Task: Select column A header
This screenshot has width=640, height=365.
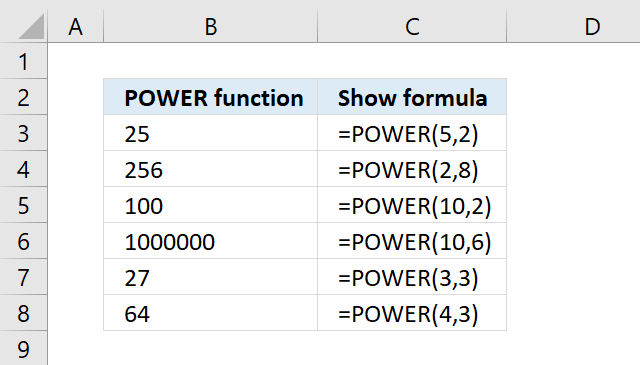Action: tap(76, 26)
